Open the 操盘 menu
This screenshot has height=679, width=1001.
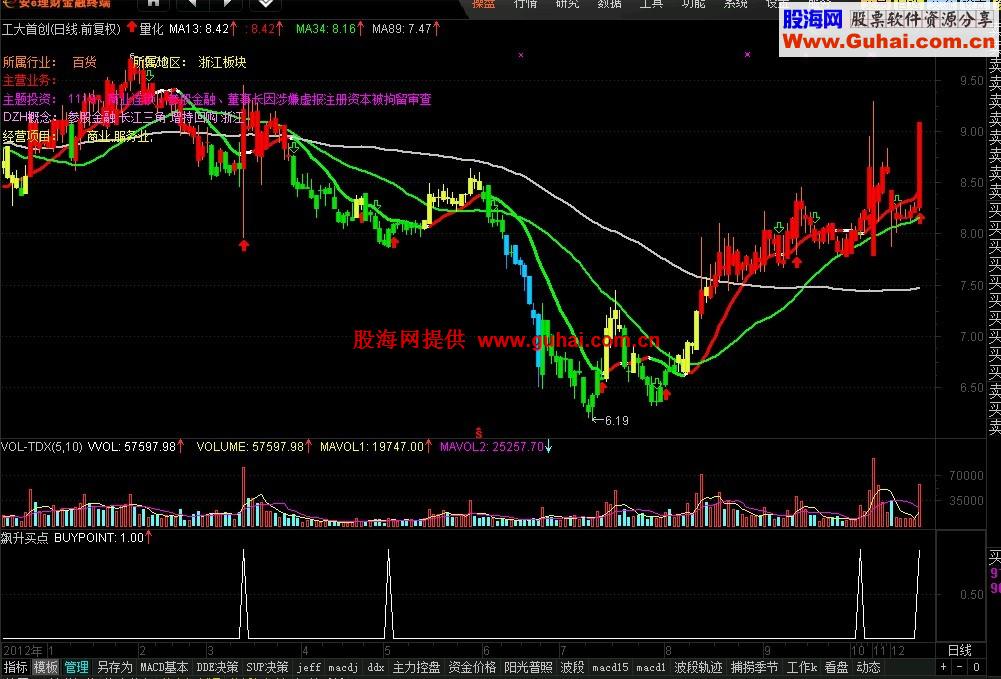pos(483,4)
